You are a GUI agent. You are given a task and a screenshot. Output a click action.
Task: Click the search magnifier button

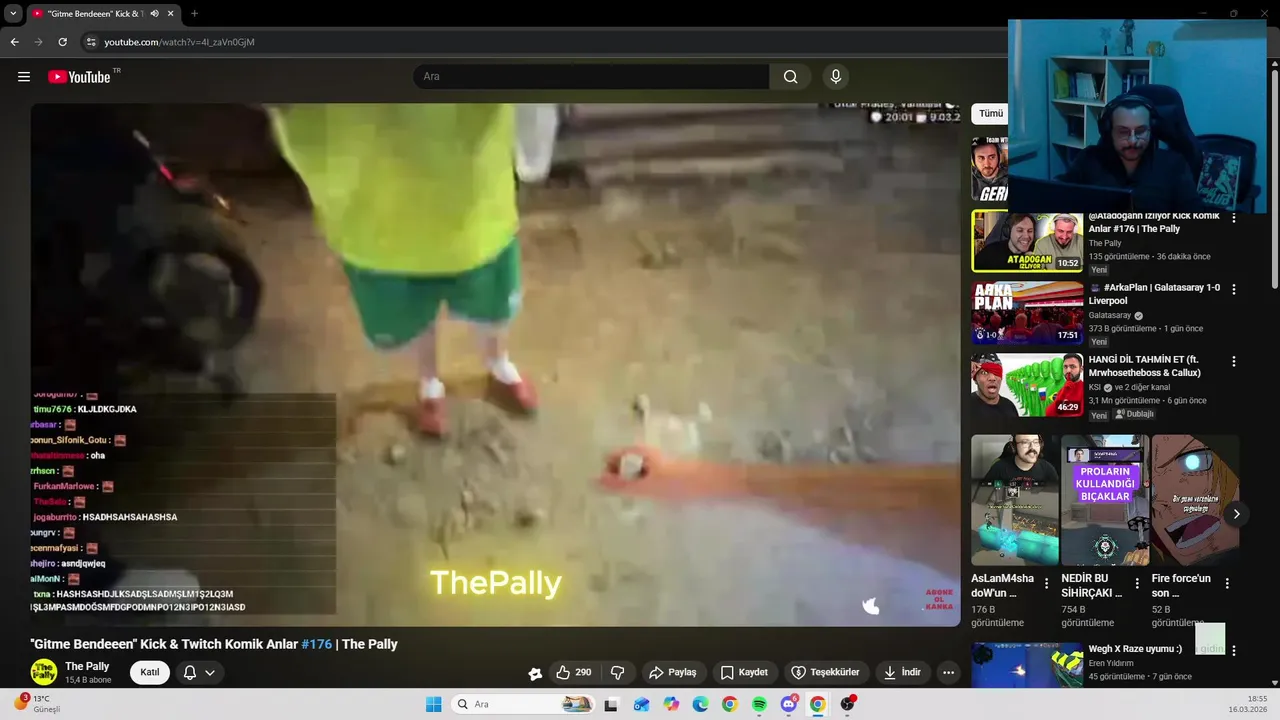790,77
